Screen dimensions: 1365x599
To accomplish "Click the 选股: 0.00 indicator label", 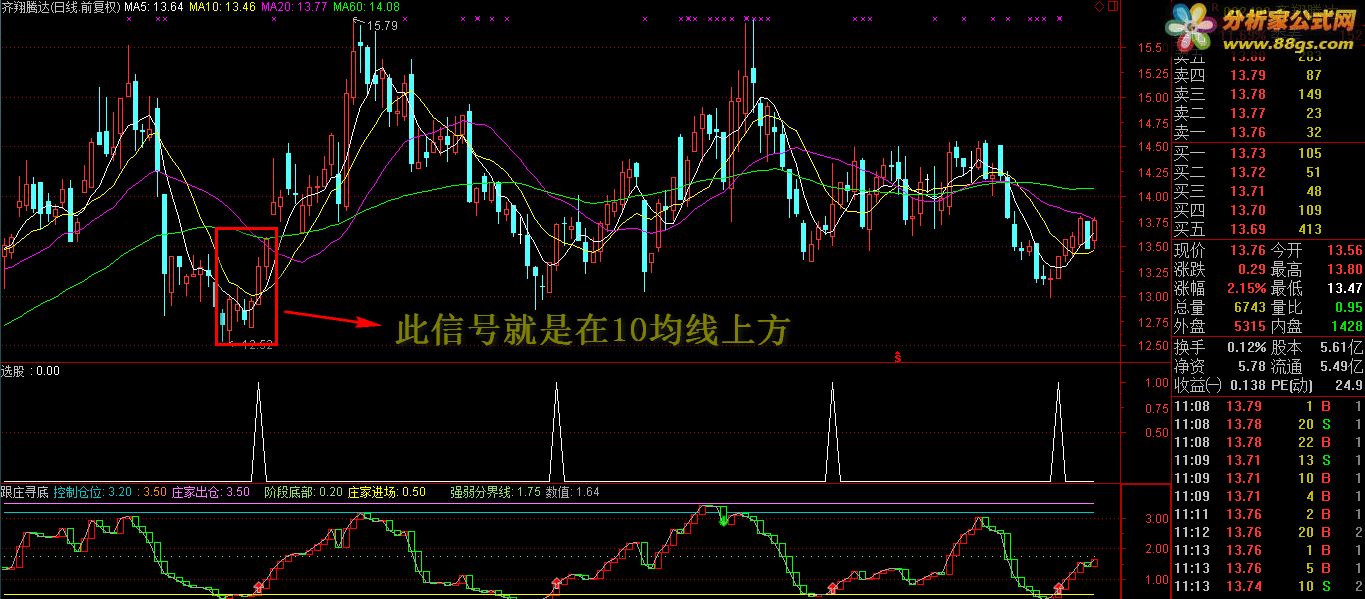I will 30,371.
